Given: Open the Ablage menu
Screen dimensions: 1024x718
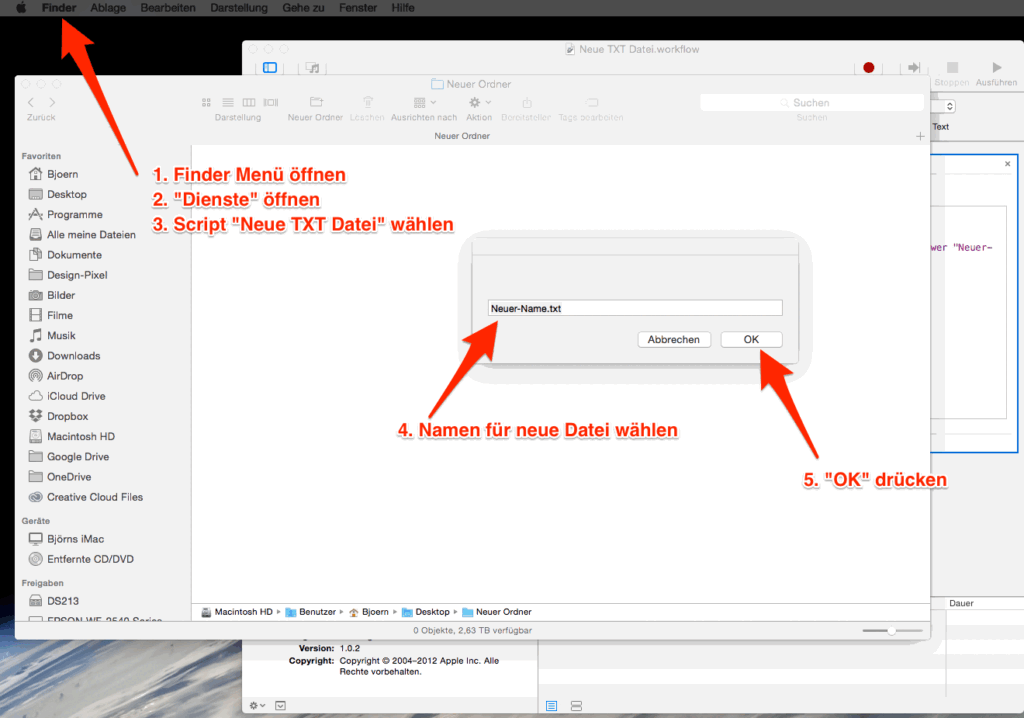Looking at the screenshot, I should pyautogui.click(x=108, y=8).
